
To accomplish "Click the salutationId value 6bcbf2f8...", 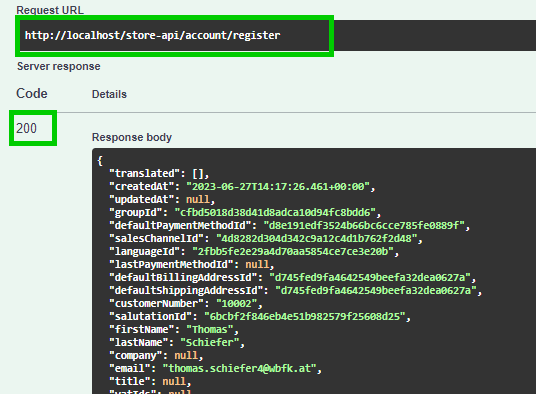I will [x=305, y=316].
